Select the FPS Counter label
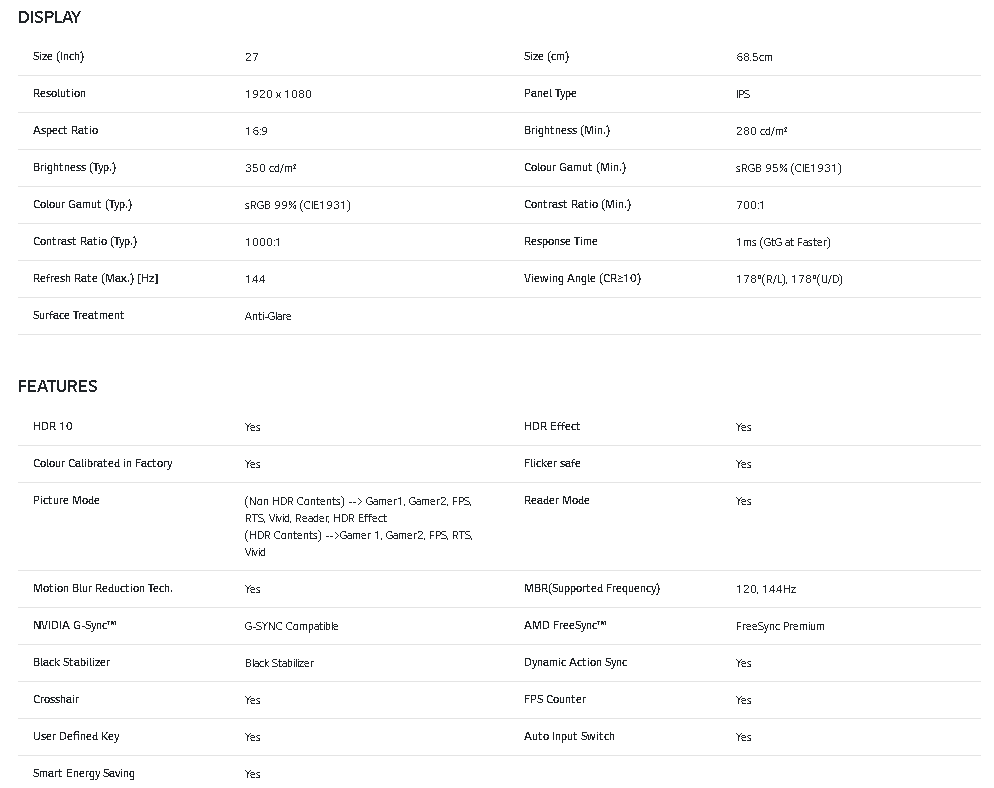 (555, 699)
